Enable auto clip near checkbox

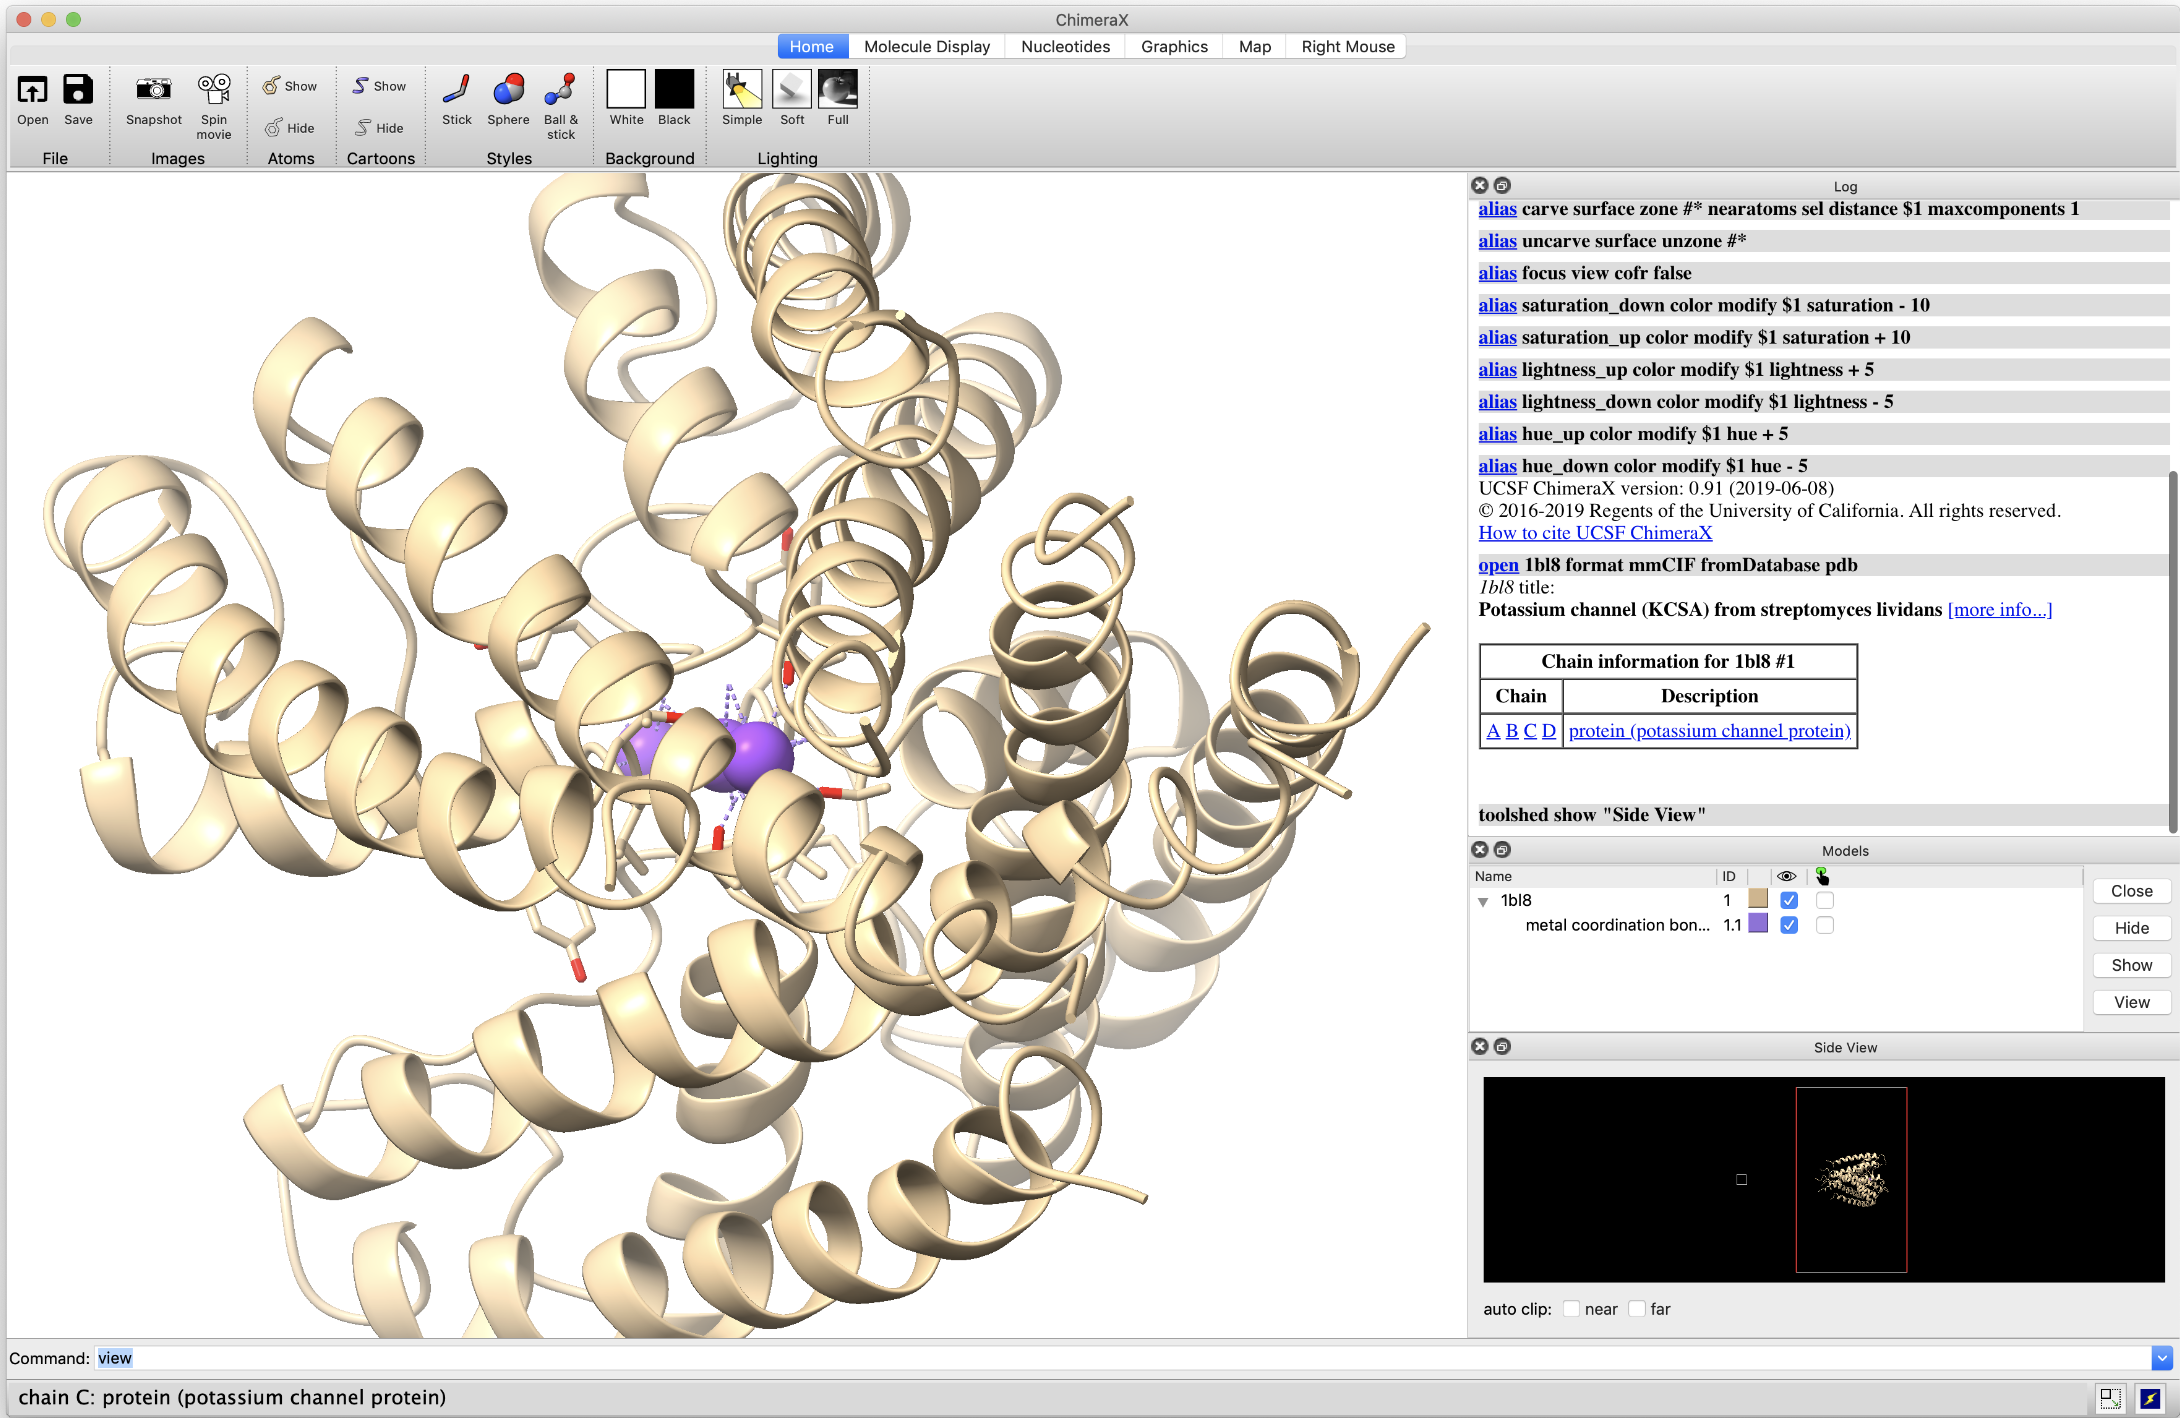pyautogui.click(x=1572, y=1309)
